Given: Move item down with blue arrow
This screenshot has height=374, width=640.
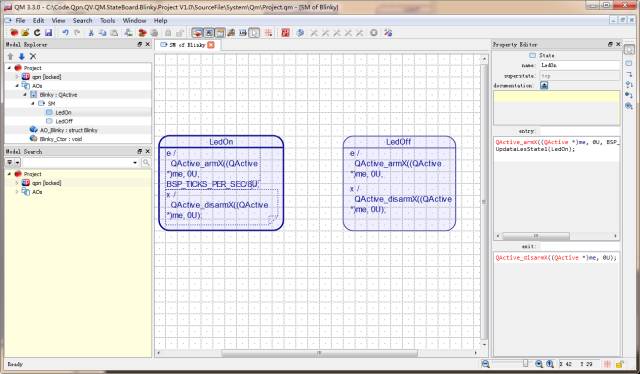Looking at the screenshot, I should click(22, 56).
